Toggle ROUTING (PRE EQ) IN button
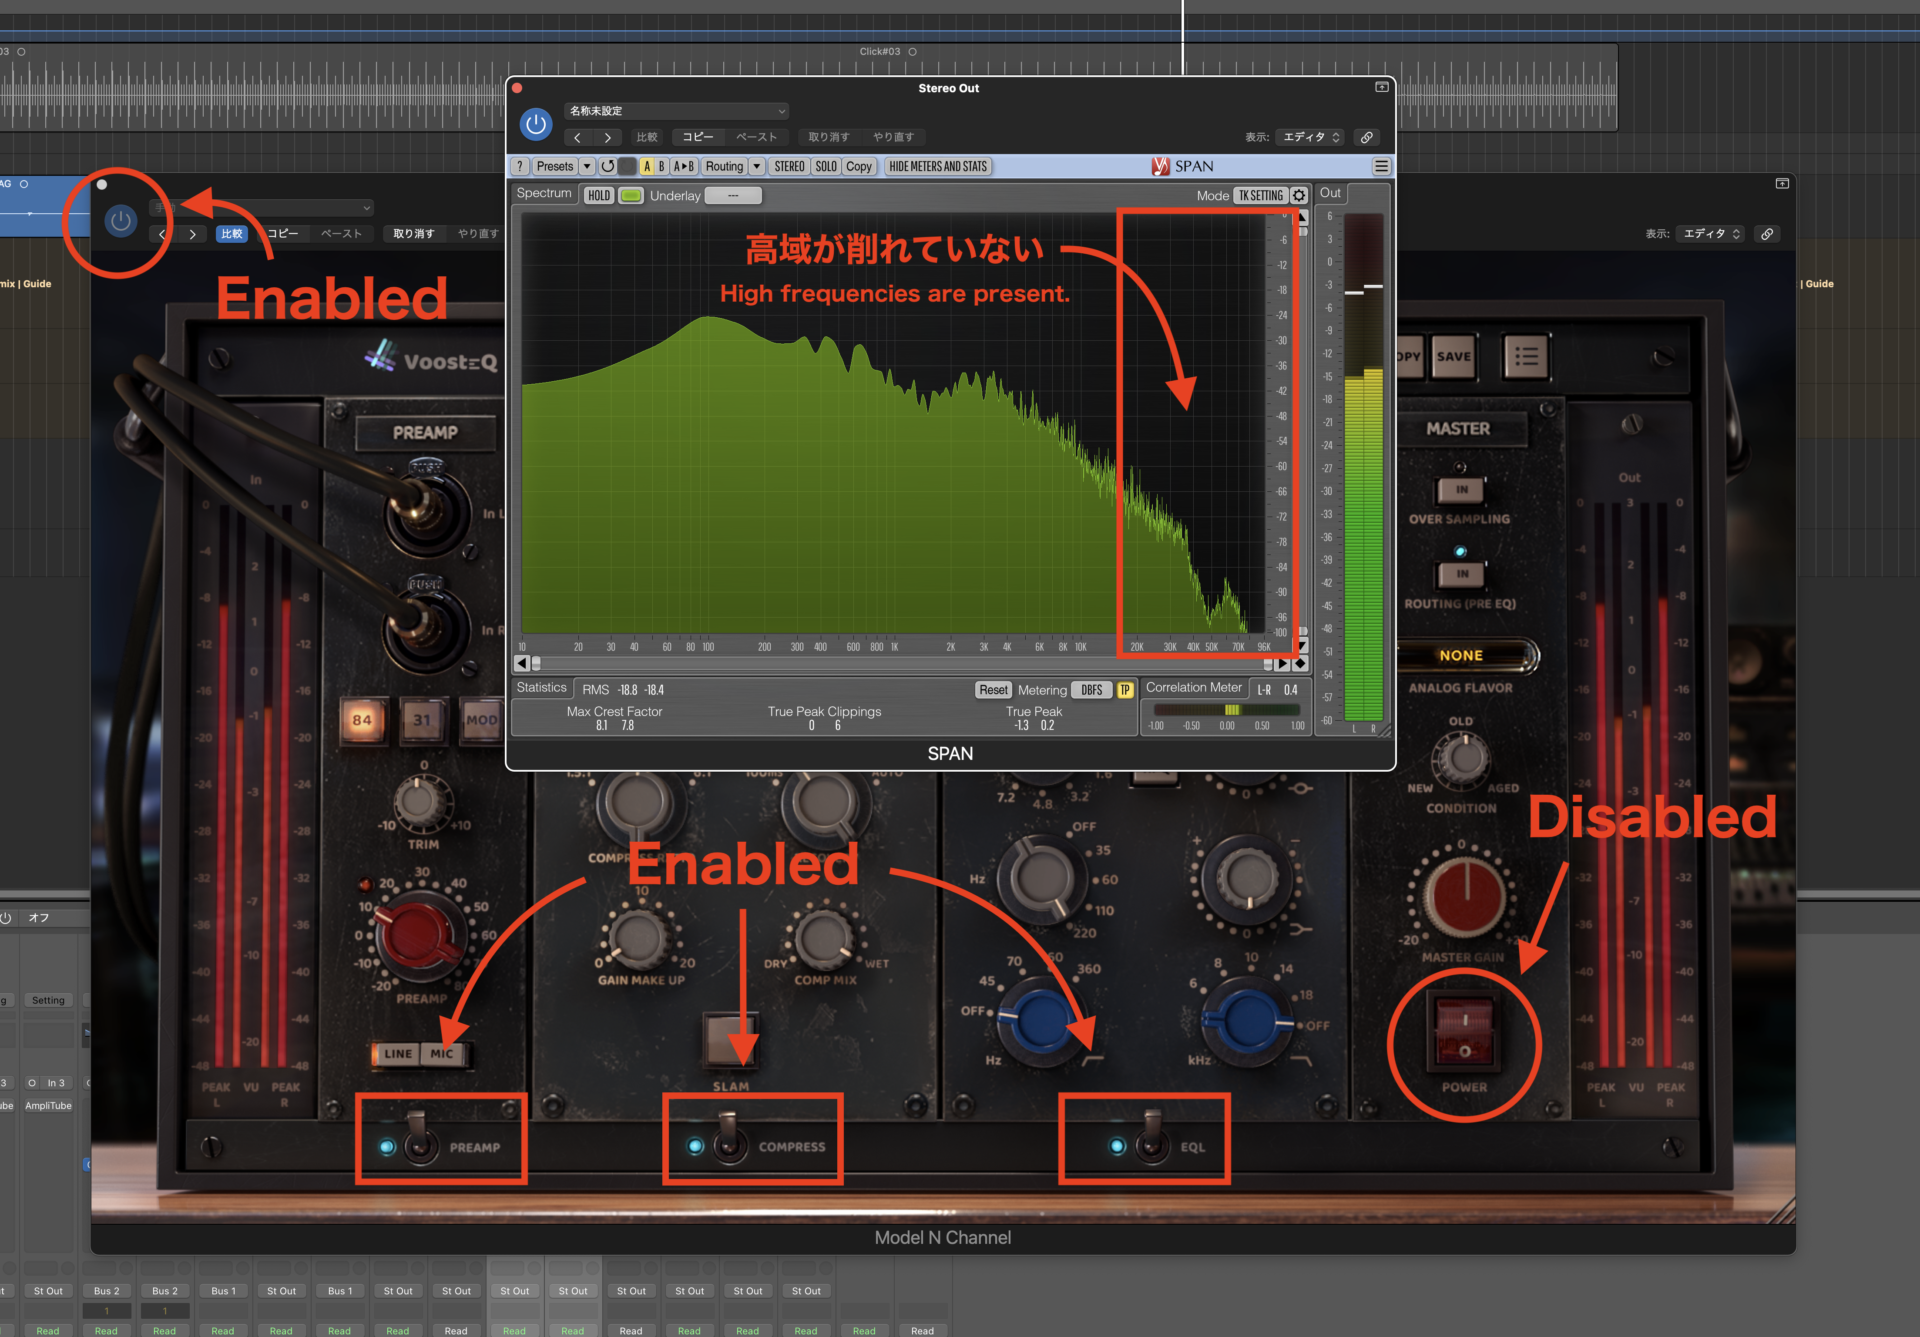1920x1337 pixels. click(x=1461, y=574)
